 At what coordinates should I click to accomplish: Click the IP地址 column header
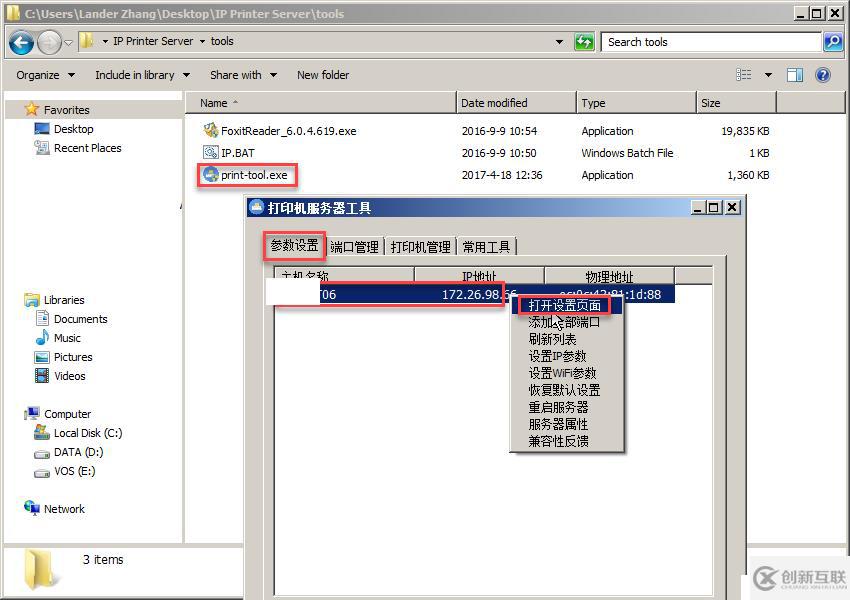click(479, 275)
